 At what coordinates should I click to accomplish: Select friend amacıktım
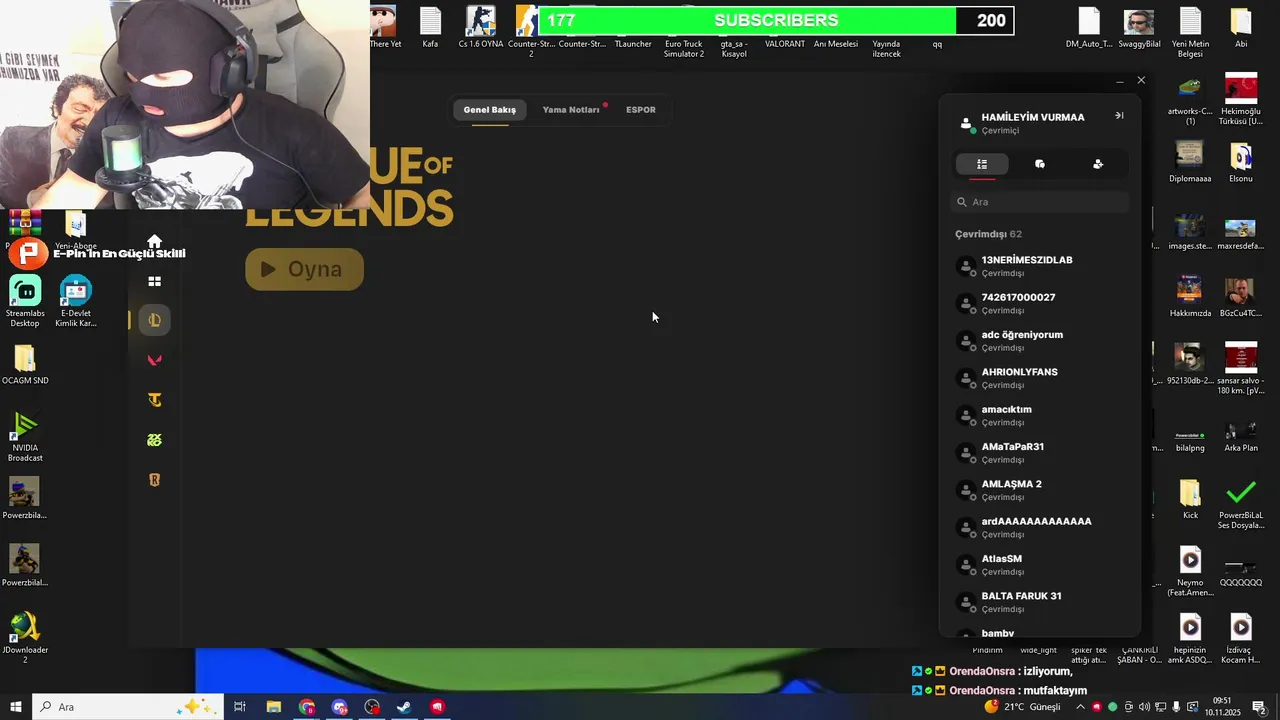pyautogui.click(x=1040, y=416)
